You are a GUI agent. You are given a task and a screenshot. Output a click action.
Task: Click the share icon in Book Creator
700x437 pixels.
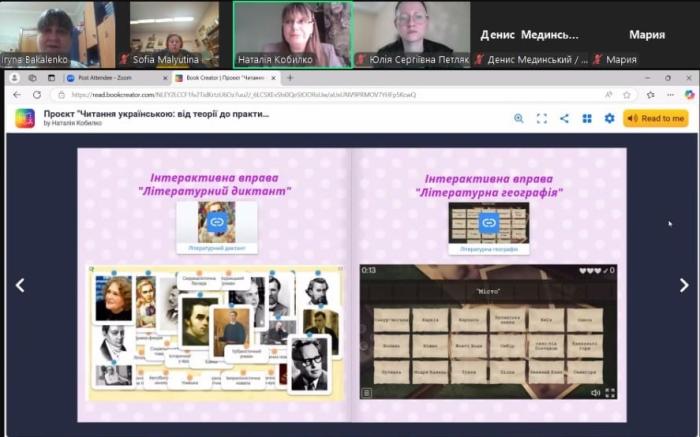click(x=564, y=118)
